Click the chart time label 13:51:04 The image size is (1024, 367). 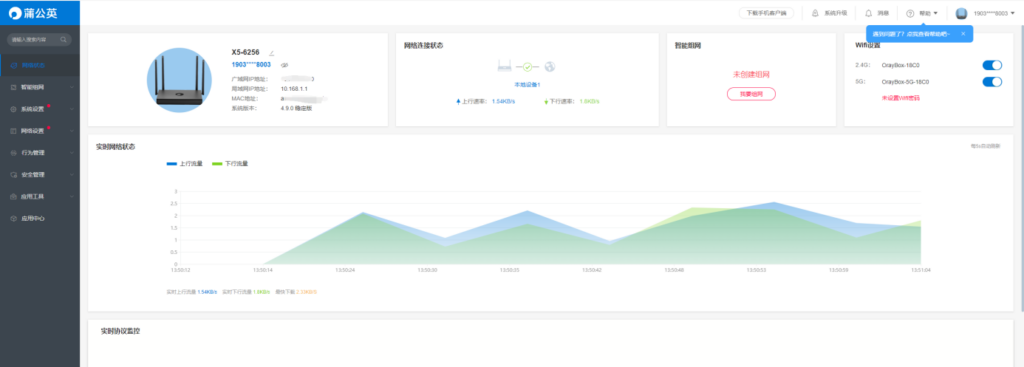coord(921,269)
